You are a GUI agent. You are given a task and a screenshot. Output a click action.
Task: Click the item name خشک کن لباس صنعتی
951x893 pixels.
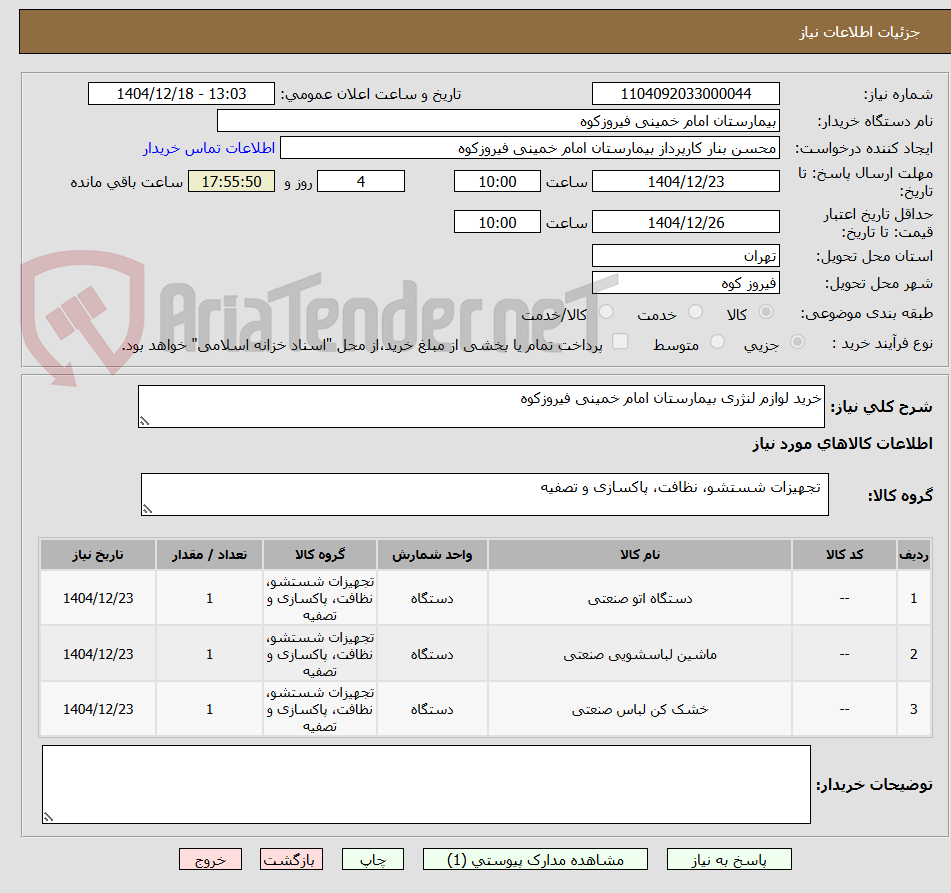click(x=639, y=709)
